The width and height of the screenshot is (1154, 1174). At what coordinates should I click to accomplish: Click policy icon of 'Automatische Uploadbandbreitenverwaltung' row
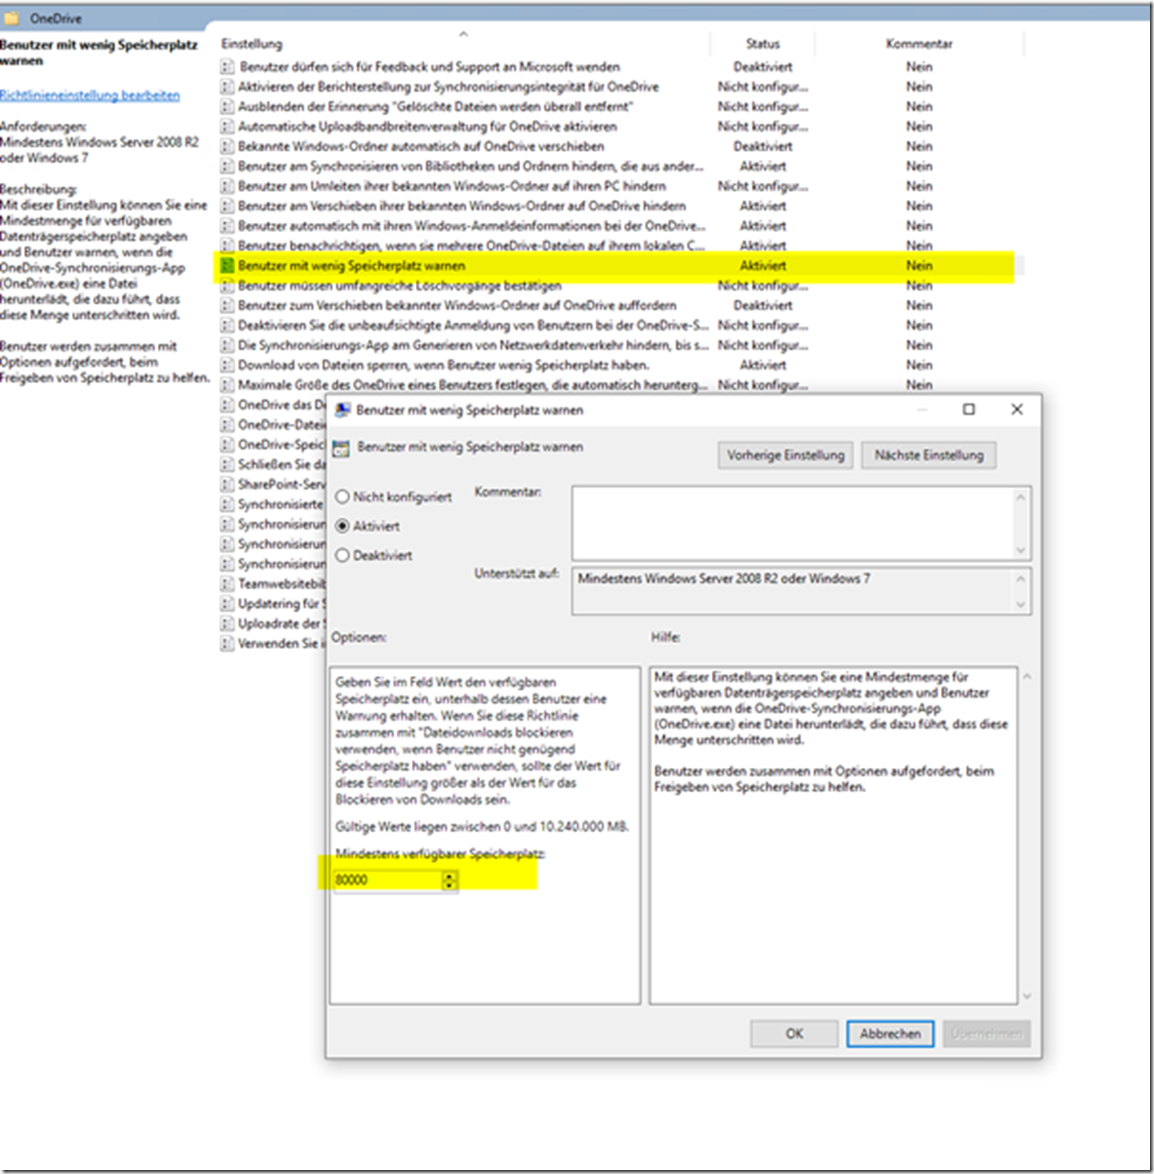(227, 127)
